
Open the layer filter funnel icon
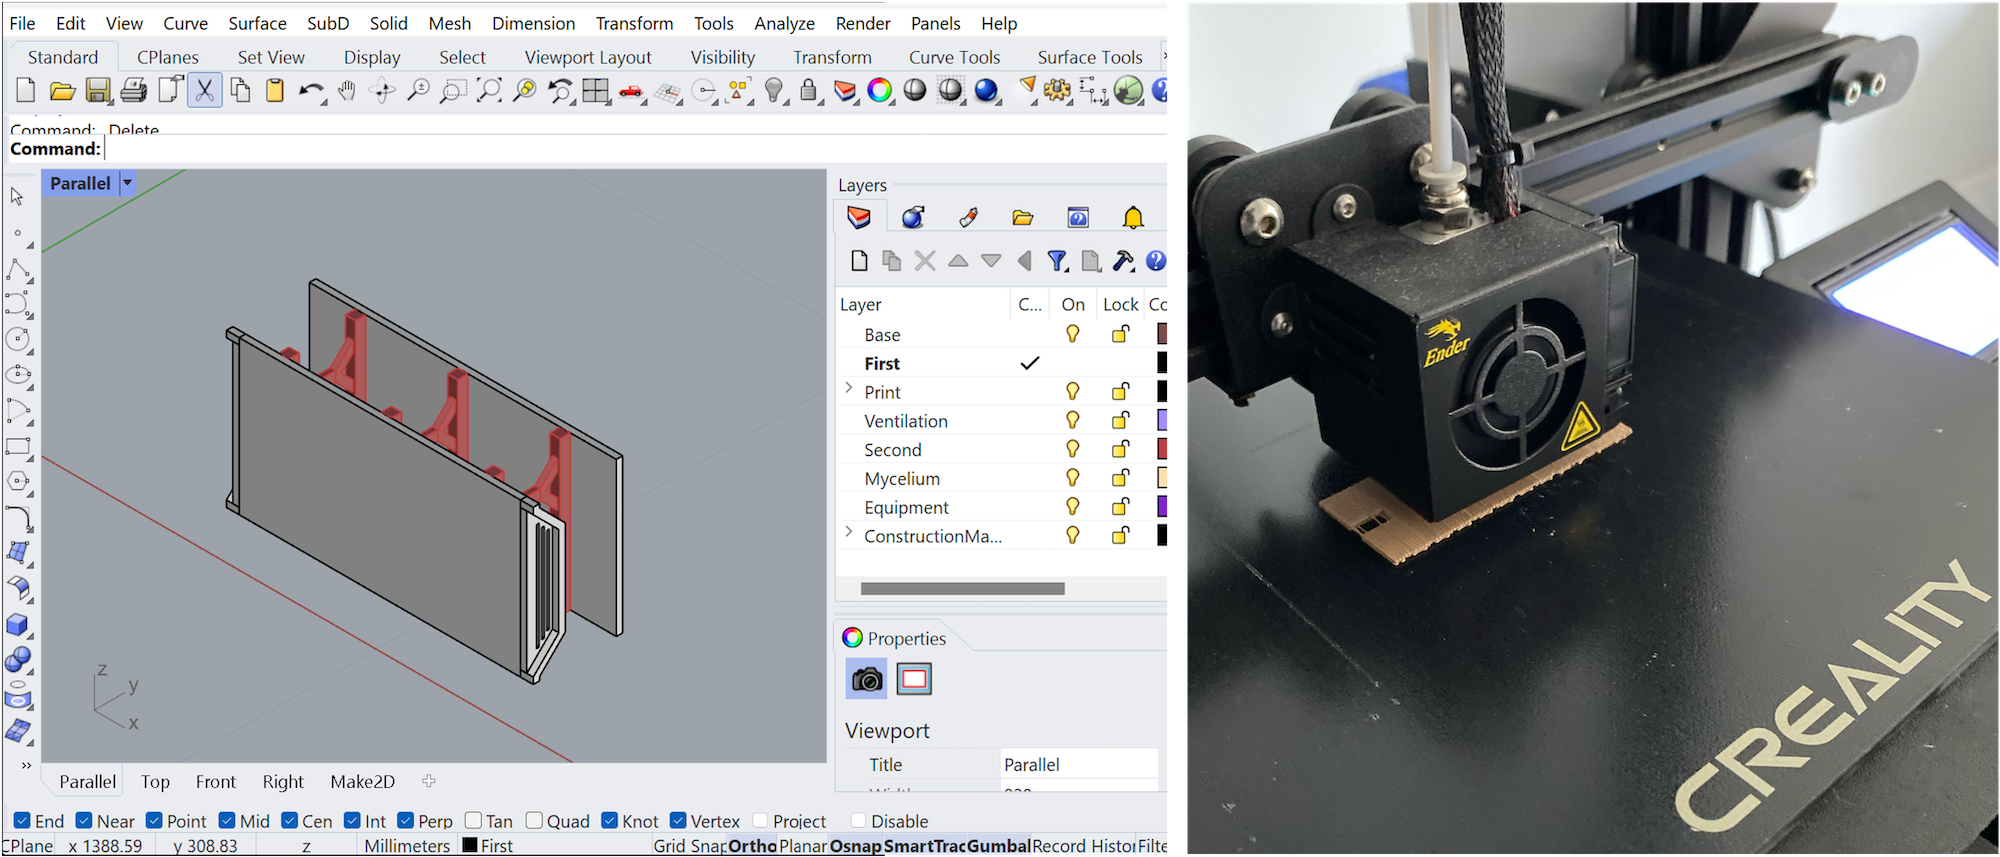click(x=1057, y=261)
